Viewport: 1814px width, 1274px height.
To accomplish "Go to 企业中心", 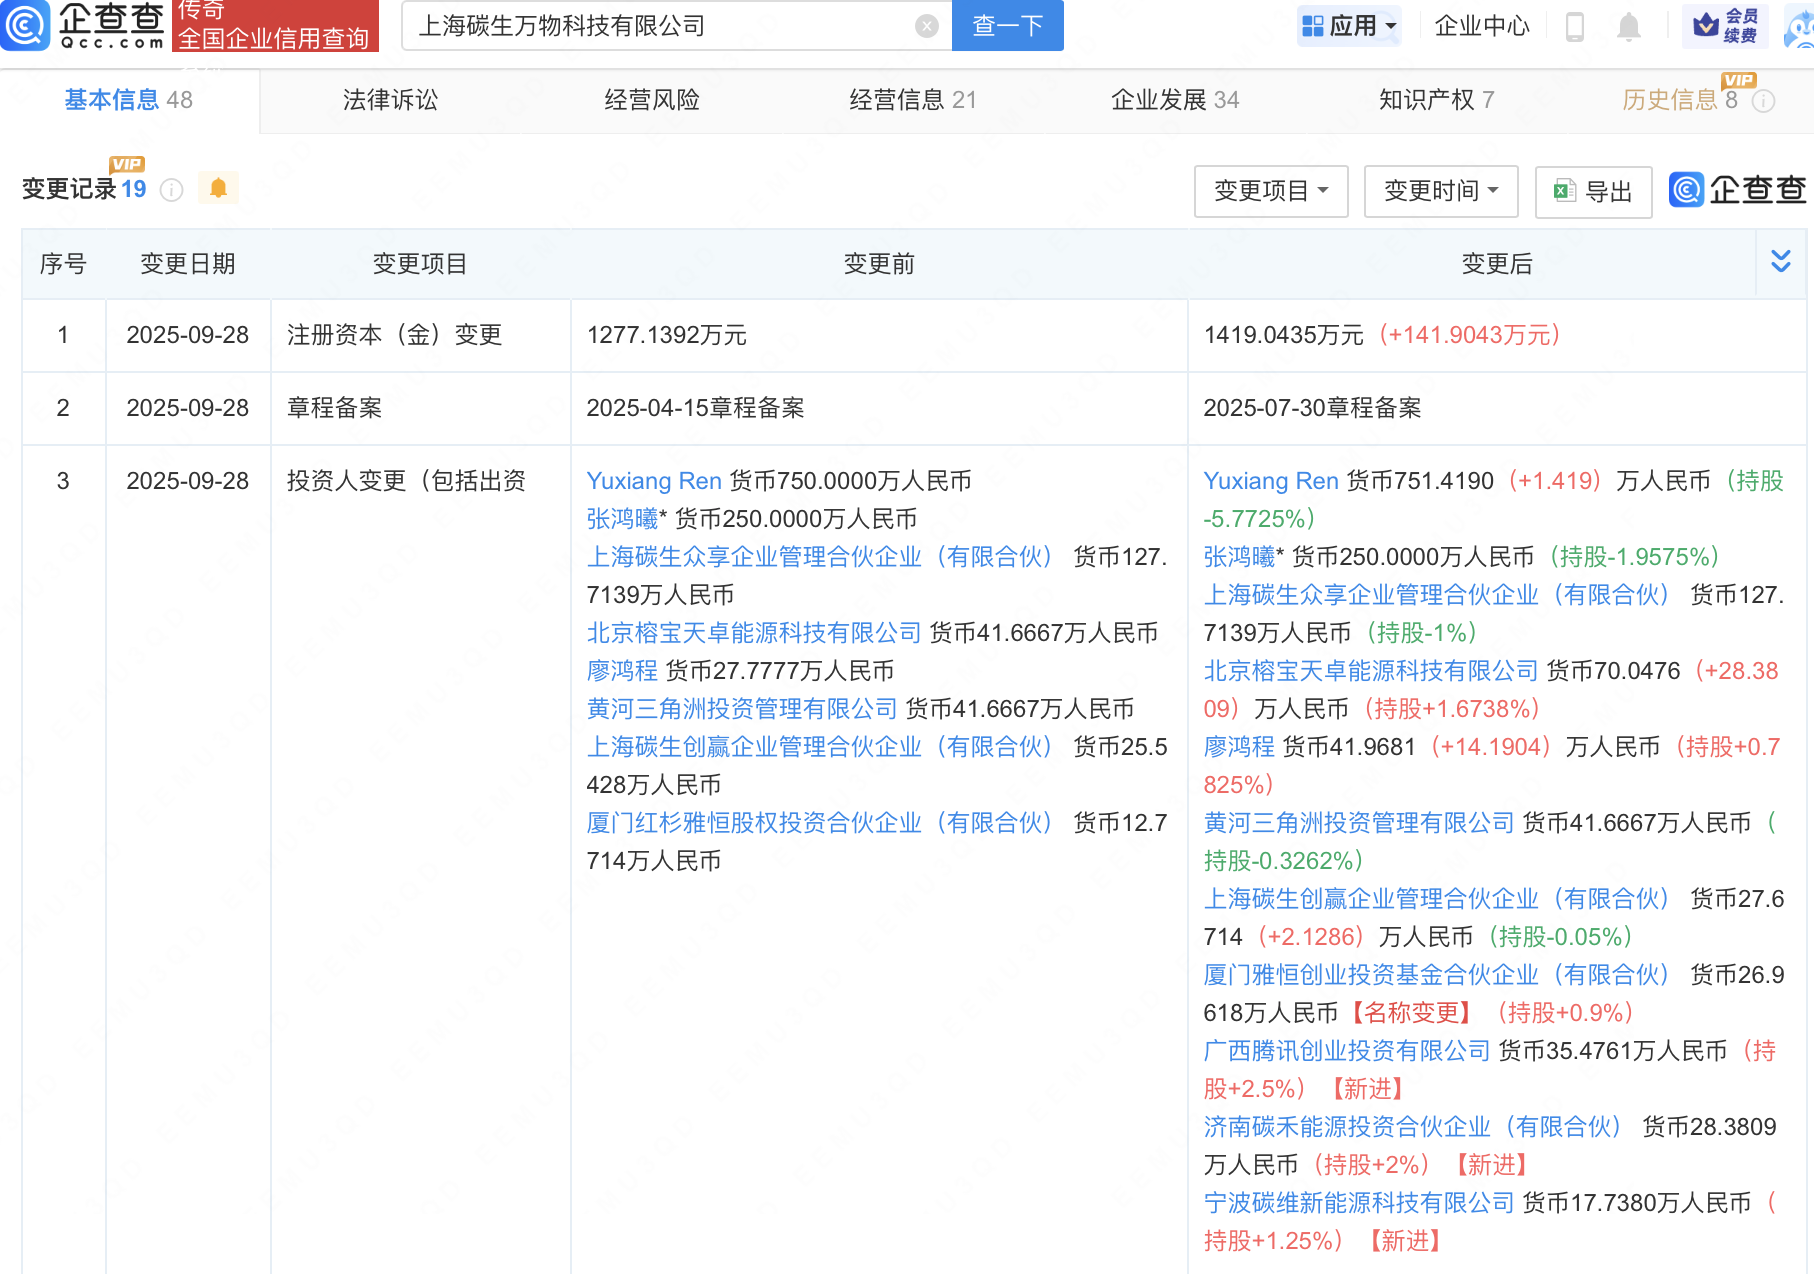I will (x=1481, y=26).
